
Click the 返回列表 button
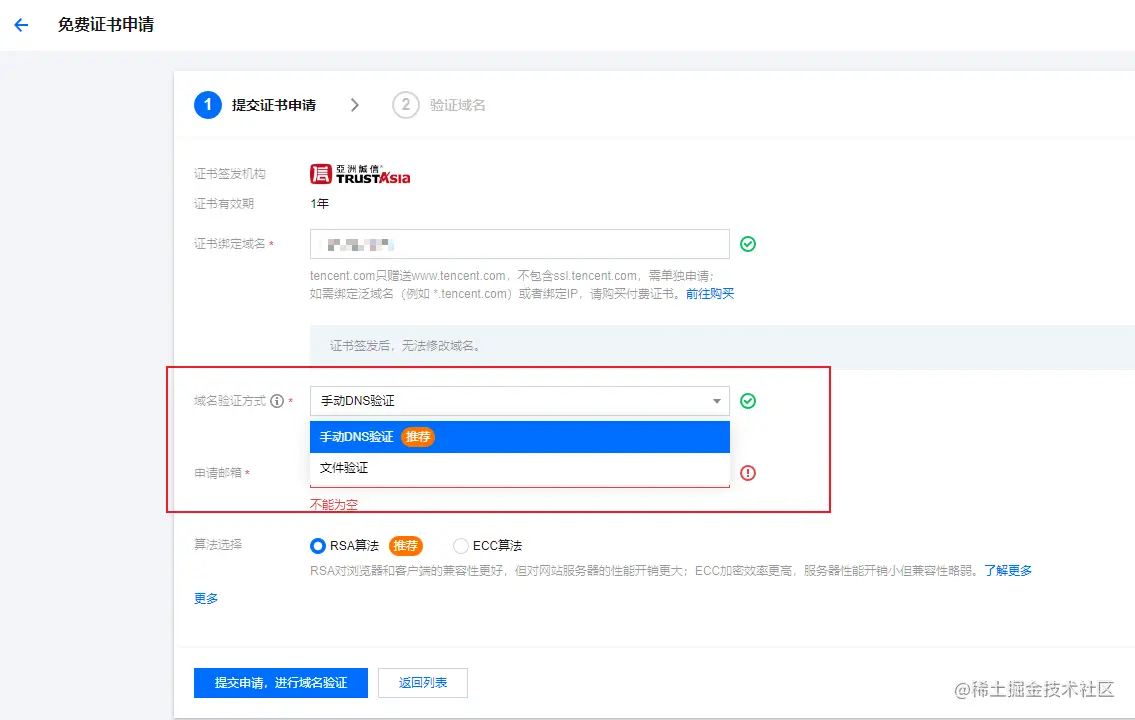pos(423,683)
